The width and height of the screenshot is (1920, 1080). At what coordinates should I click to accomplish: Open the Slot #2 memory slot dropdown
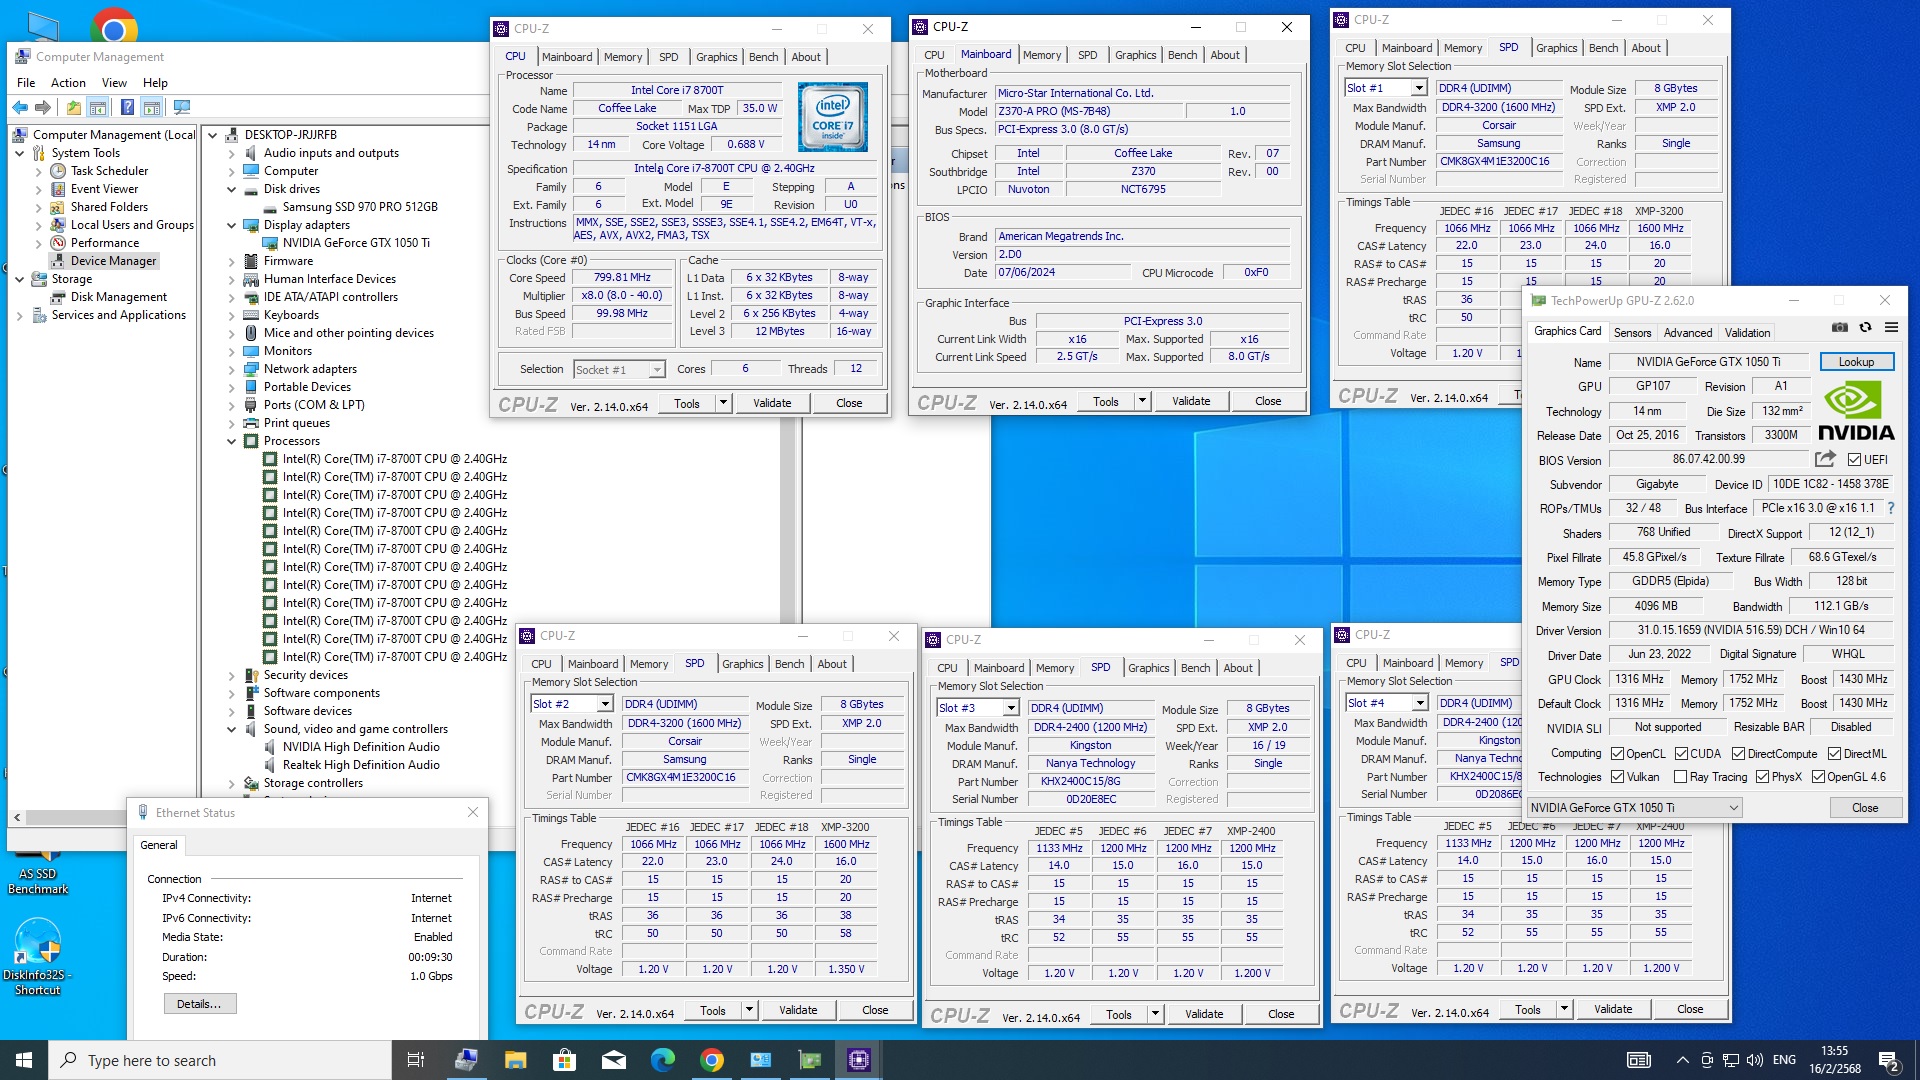tap(604, 704)
